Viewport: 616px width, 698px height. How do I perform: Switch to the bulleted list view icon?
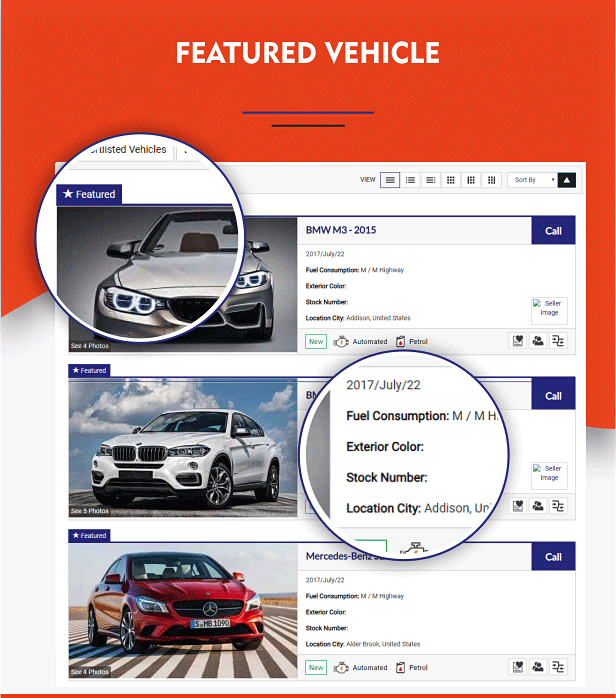click(x=410, y=180)
